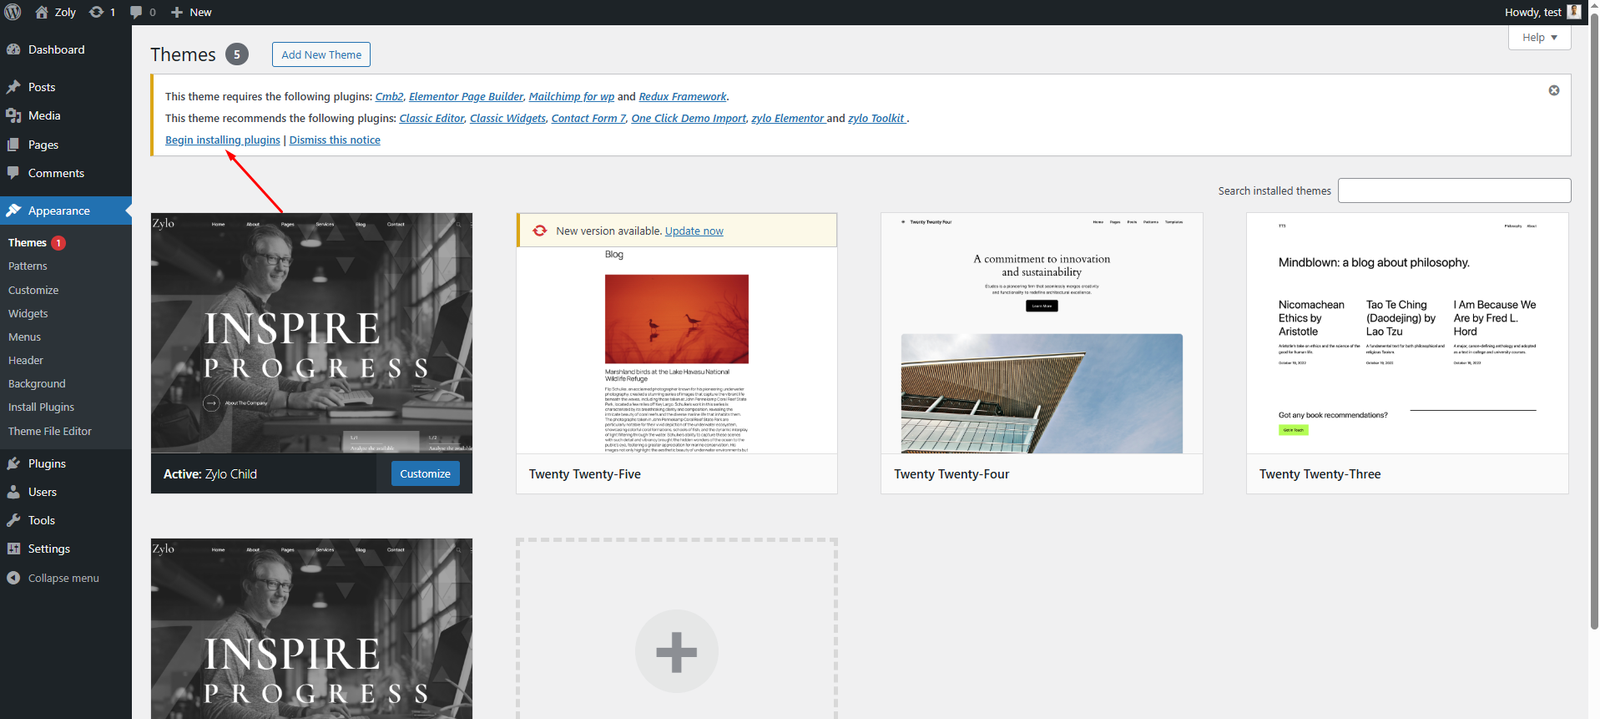This screenshot has height=719, width=1600.
Task: Open the New content dropdown in admin bar
Action: tap(191, 12)
